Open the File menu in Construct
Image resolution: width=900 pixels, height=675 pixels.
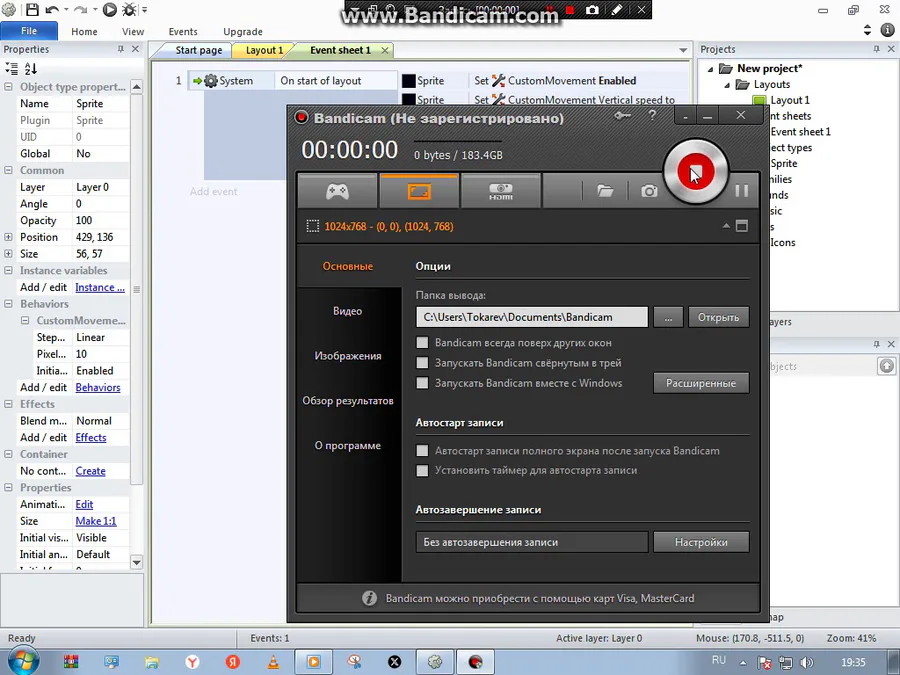(29, 31)
